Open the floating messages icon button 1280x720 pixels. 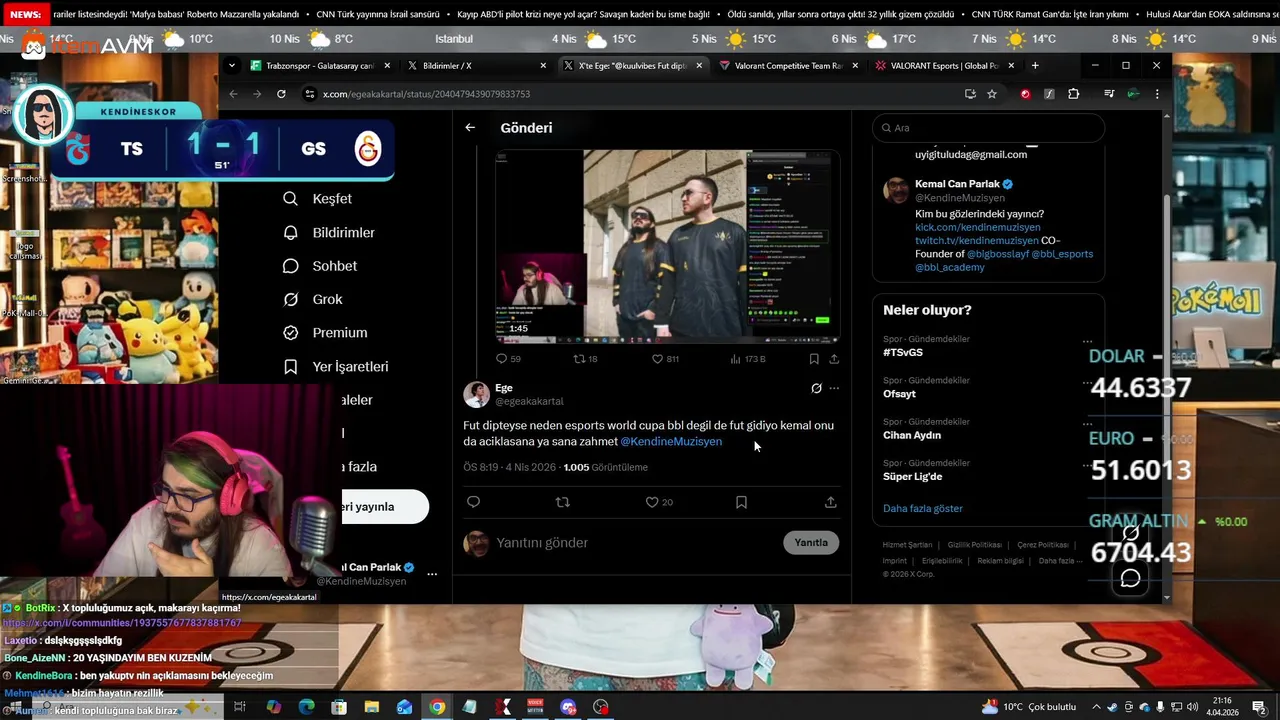[x=1131, y=578]
